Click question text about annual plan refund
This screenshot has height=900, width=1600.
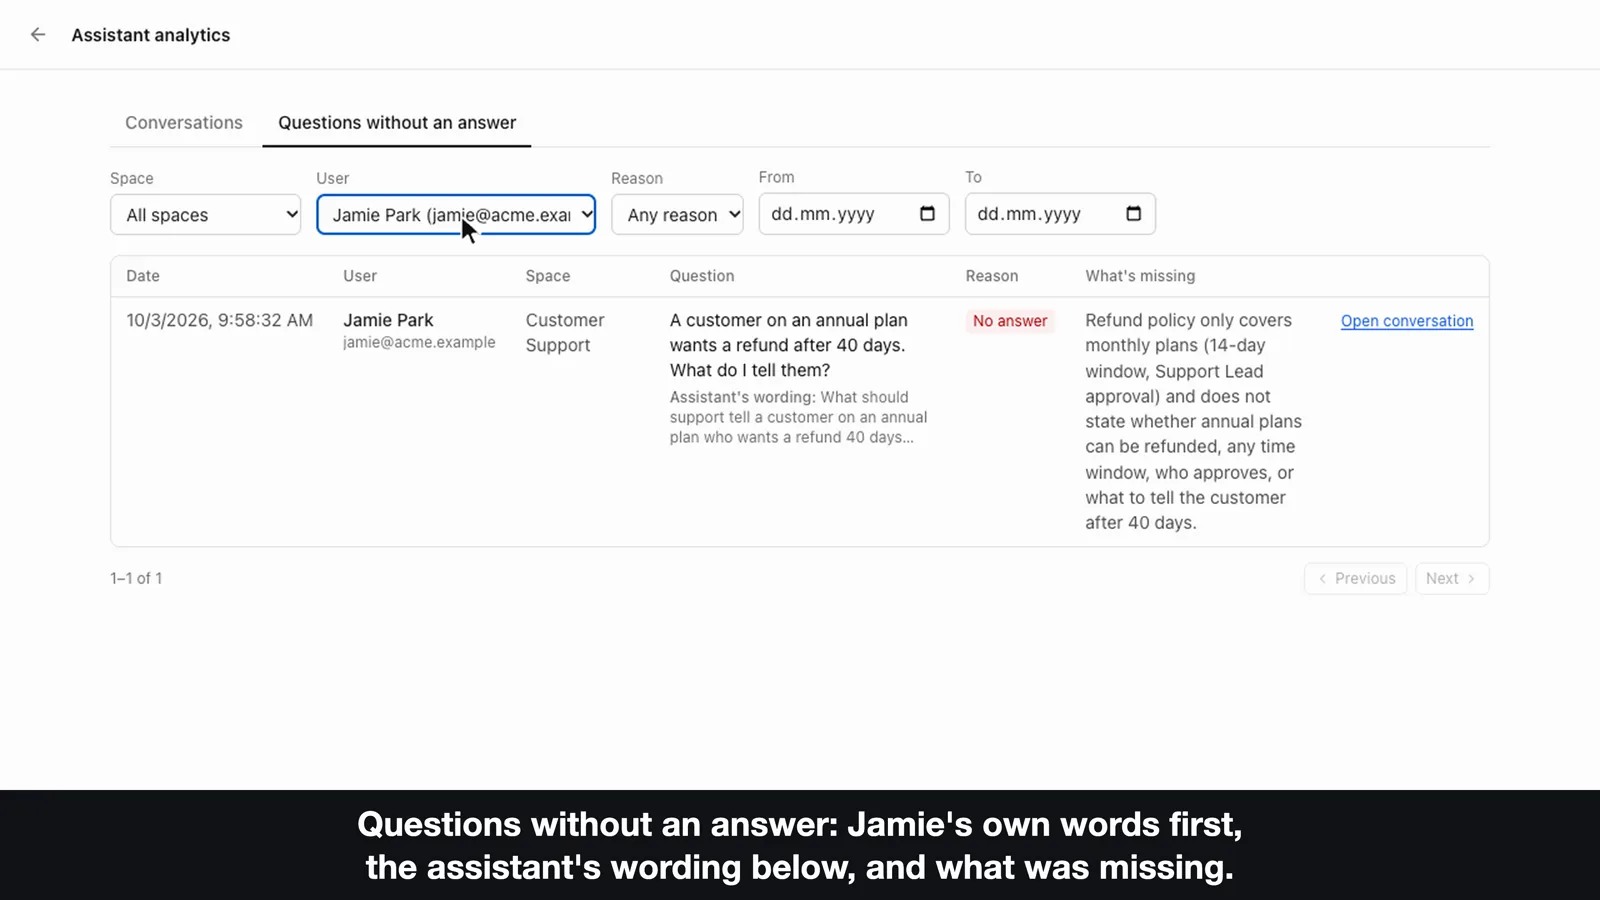pos(789,345)
